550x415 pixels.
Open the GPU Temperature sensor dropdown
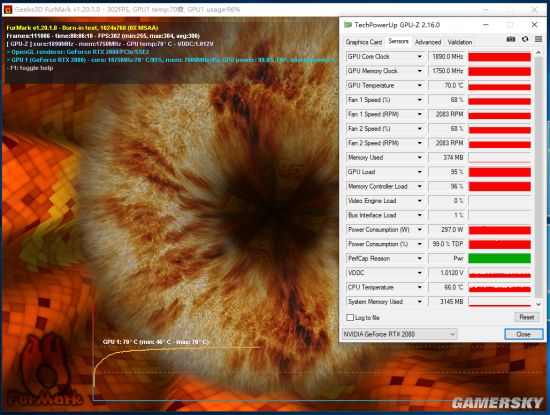[x=420, y=85]
